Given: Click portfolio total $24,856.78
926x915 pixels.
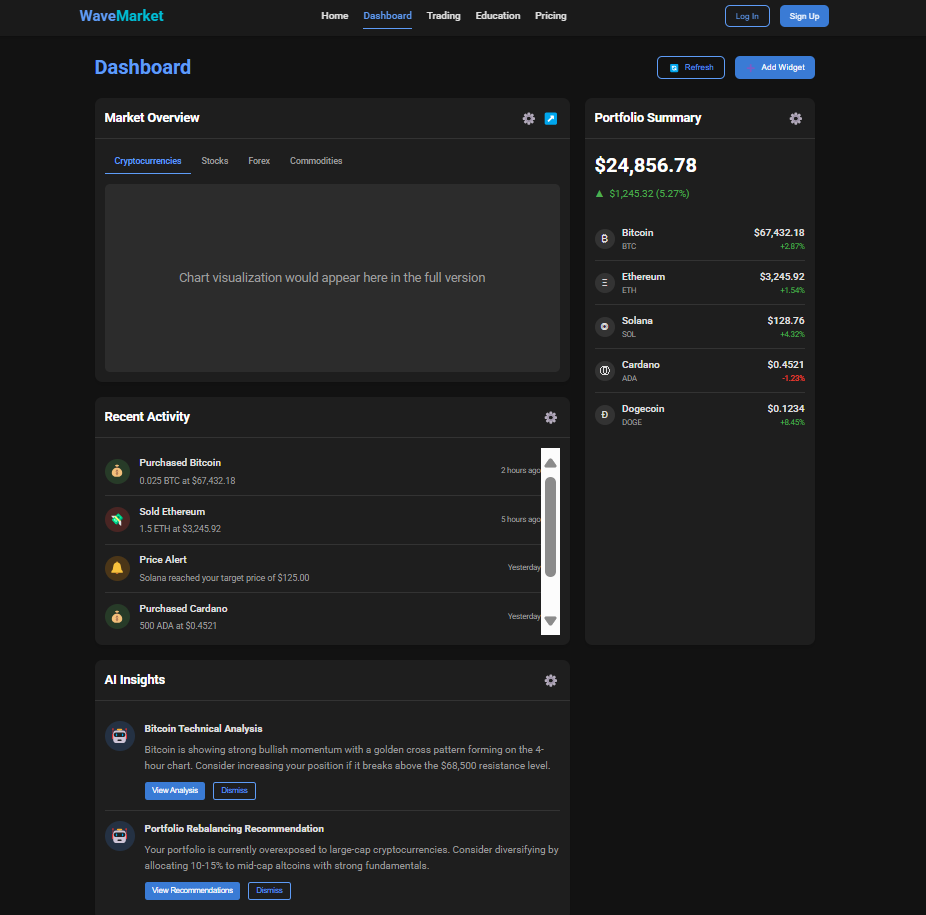Looking at the screenshot, I should 645,165.
